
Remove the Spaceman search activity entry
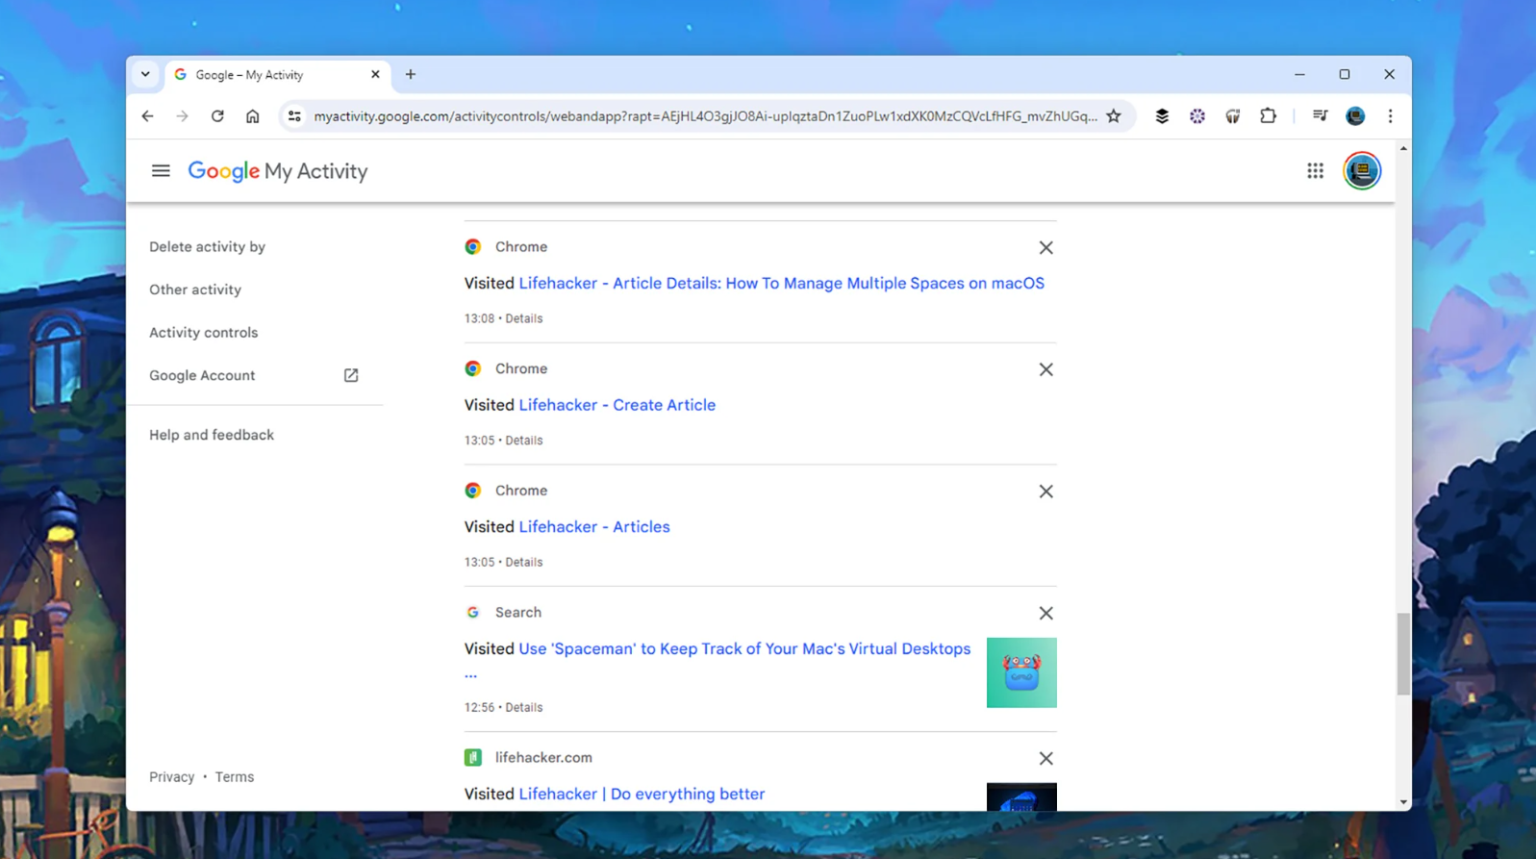[x=1045, y=613]
